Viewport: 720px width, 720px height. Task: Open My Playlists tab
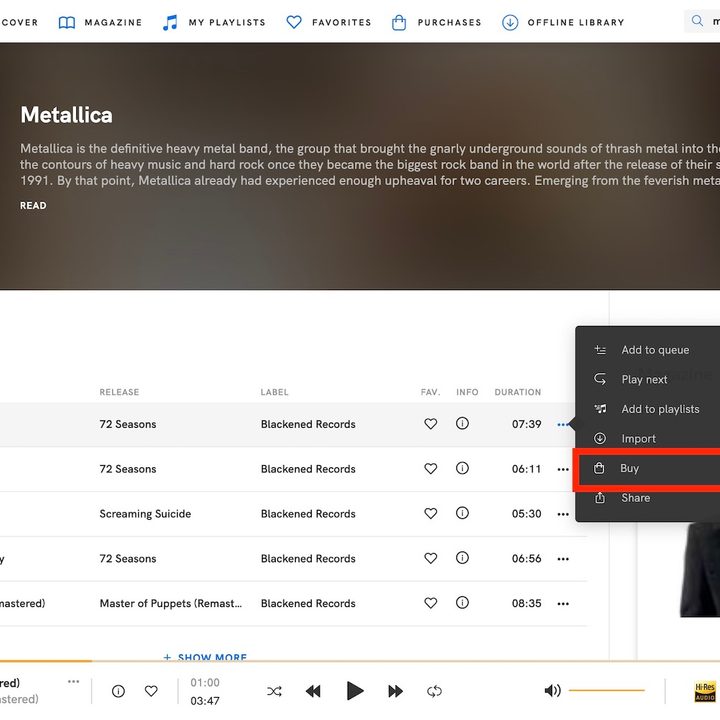click(214, 22)
